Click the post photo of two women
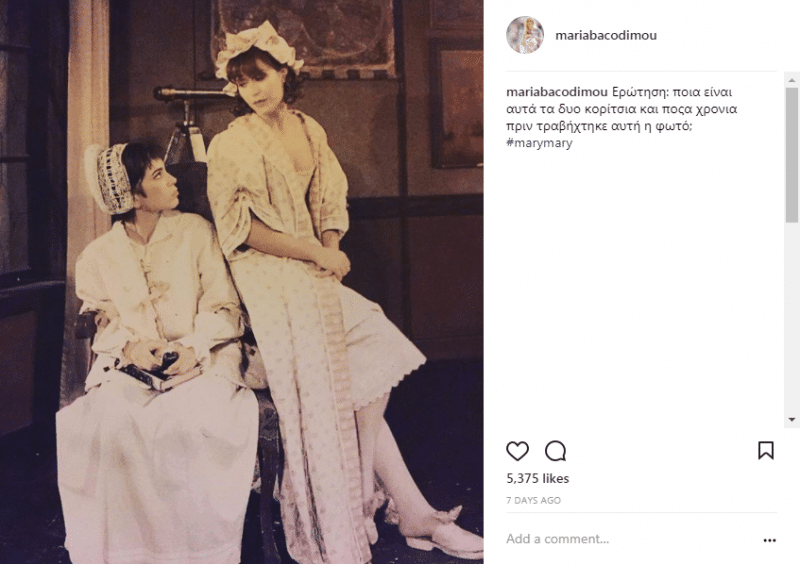 pos(242,282)
